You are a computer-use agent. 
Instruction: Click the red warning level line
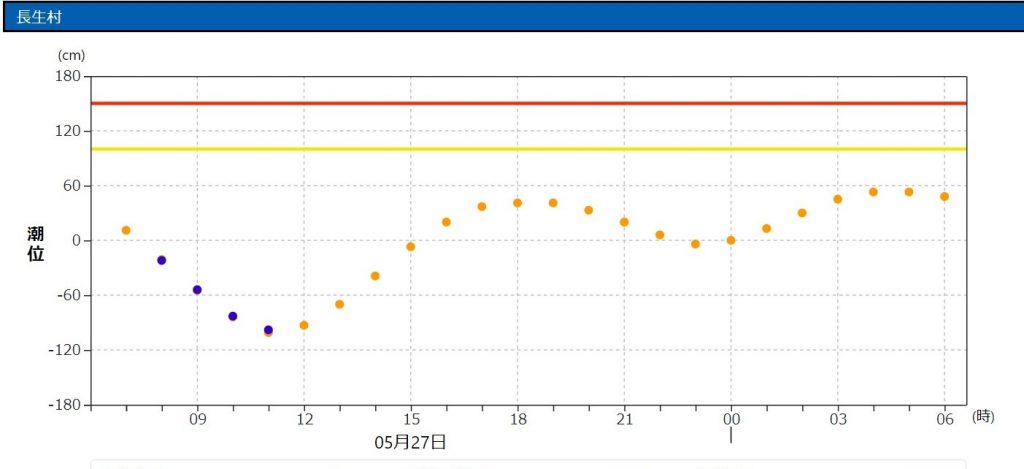coord(528,103)
